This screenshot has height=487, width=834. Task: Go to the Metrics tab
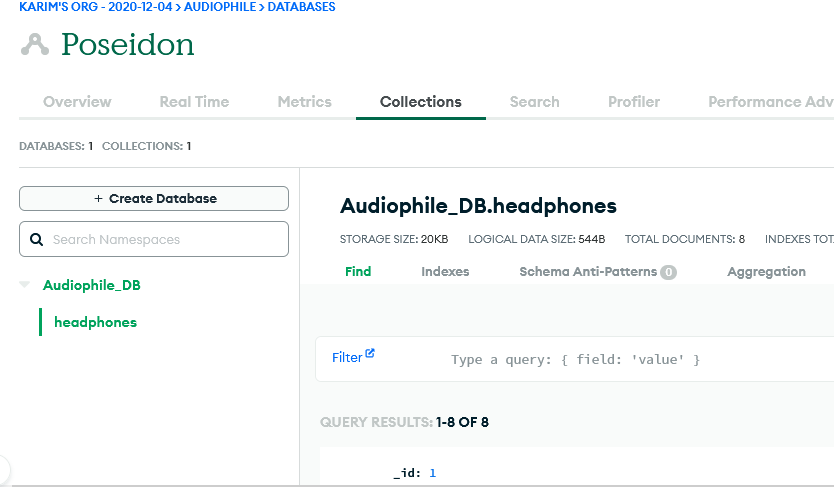click(304, 102)
